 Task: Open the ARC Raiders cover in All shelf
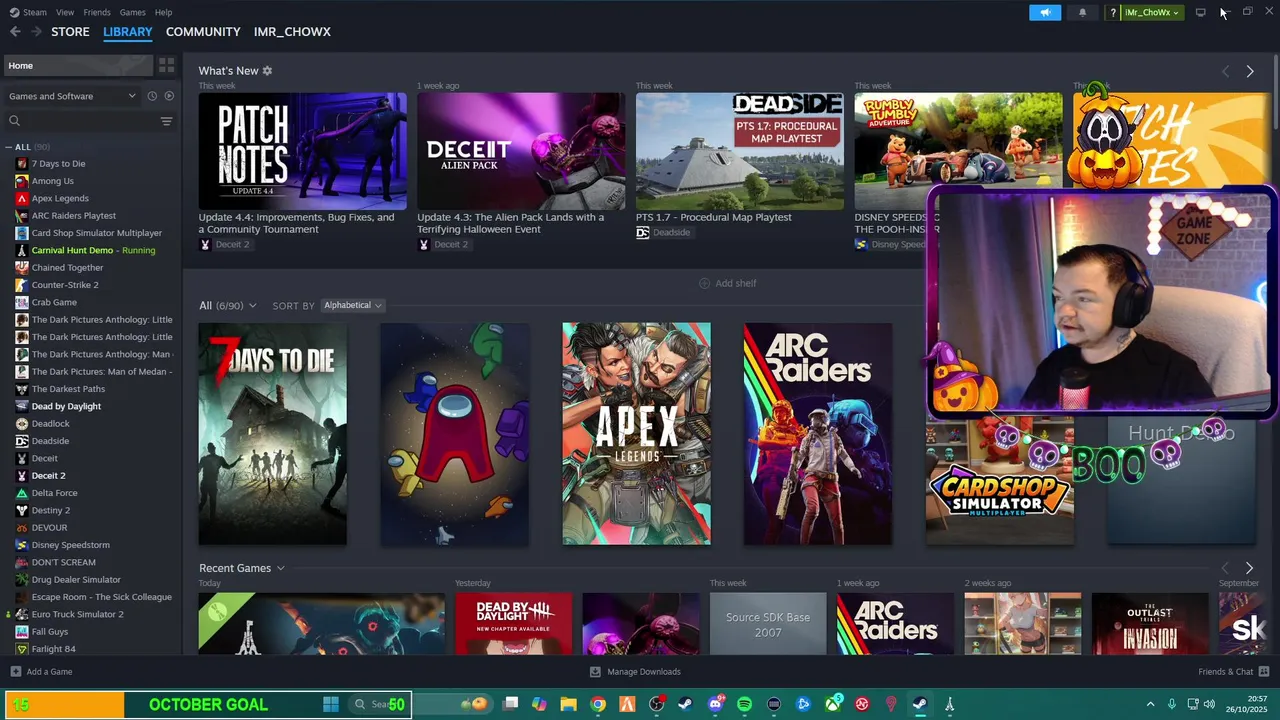click(x=818, y=434)
